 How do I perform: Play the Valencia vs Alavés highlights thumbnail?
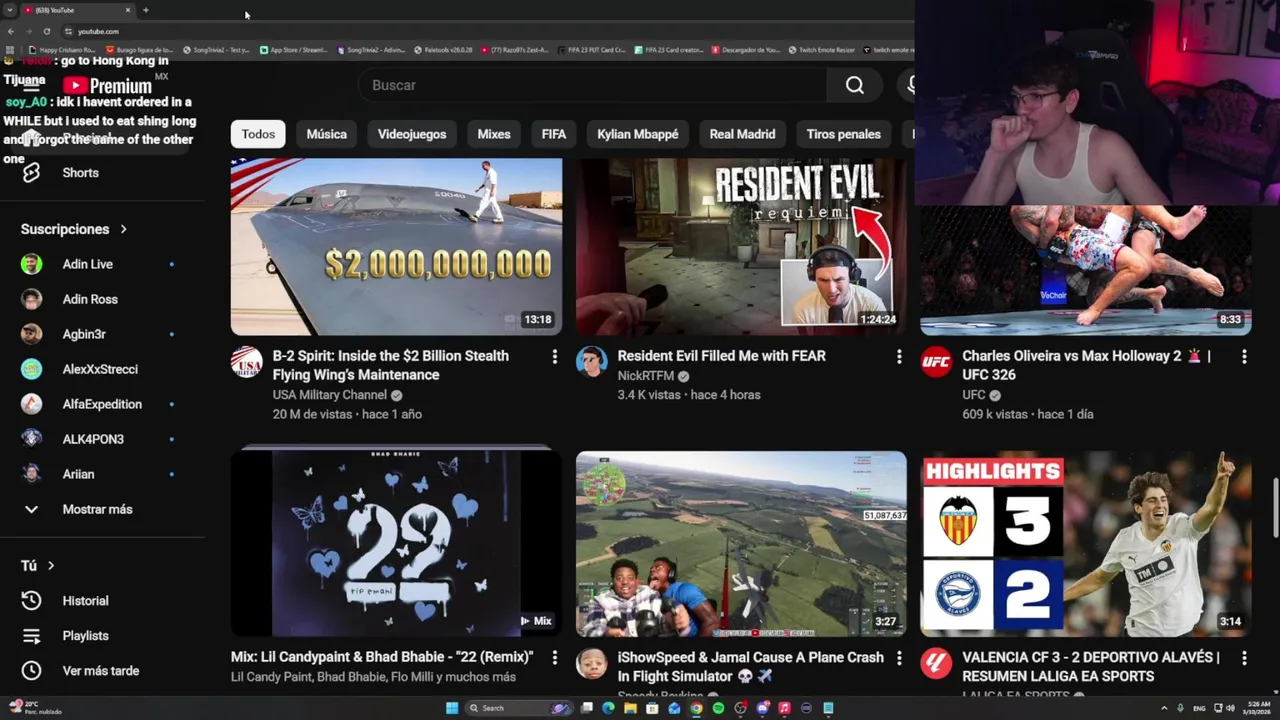[1086, 543]
